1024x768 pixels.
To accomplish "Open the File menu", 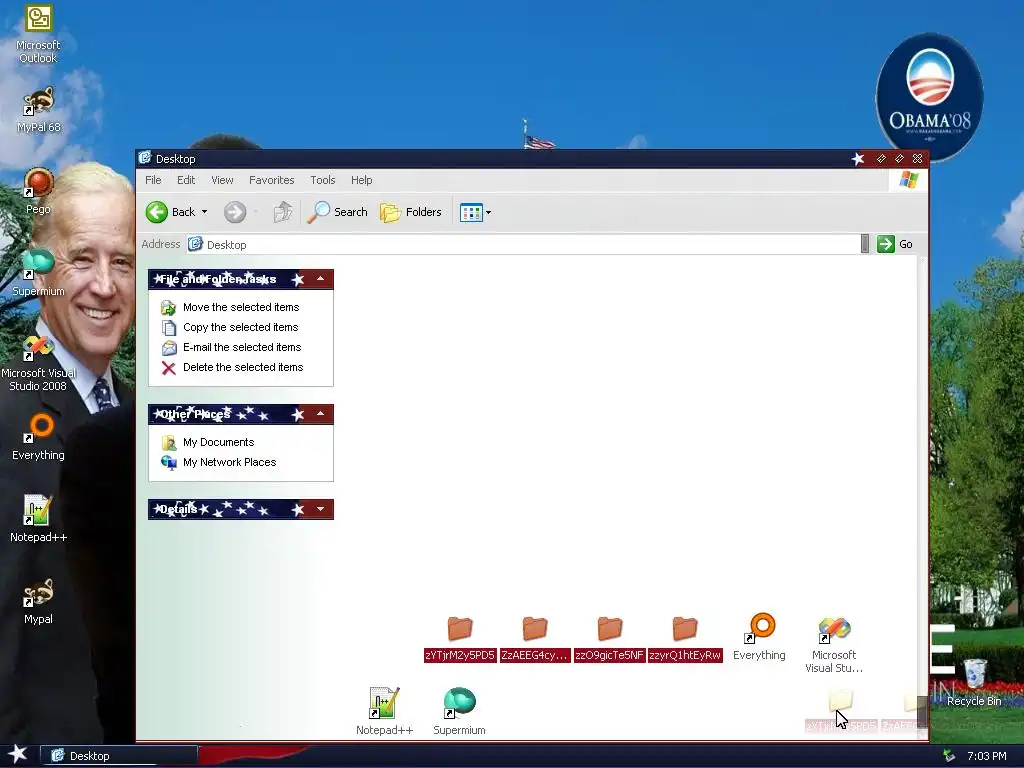I will (153, 180).
